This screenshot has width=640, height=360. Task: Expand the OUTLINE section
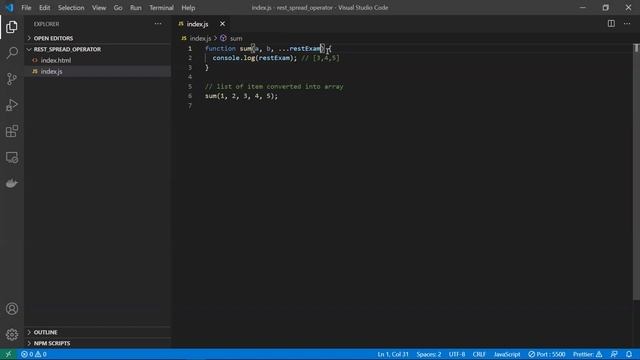[x=97, y=332]
